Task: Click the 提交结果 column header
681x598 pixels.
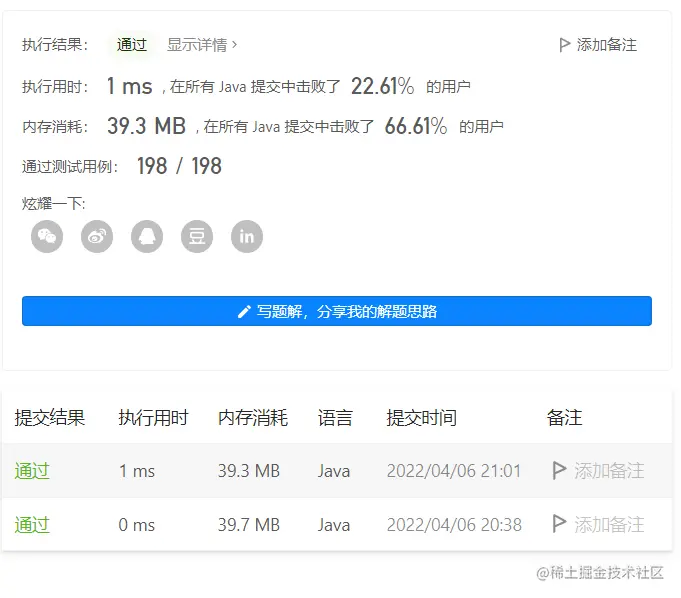Action: click(x=50, y=418)
